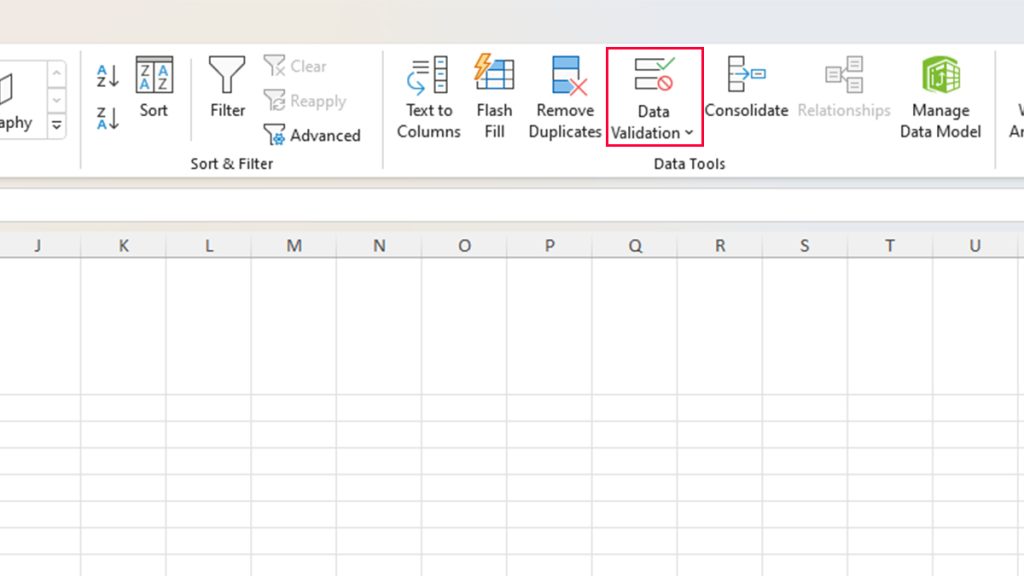
Task: Select column Q header
Action: click(635, 246)
